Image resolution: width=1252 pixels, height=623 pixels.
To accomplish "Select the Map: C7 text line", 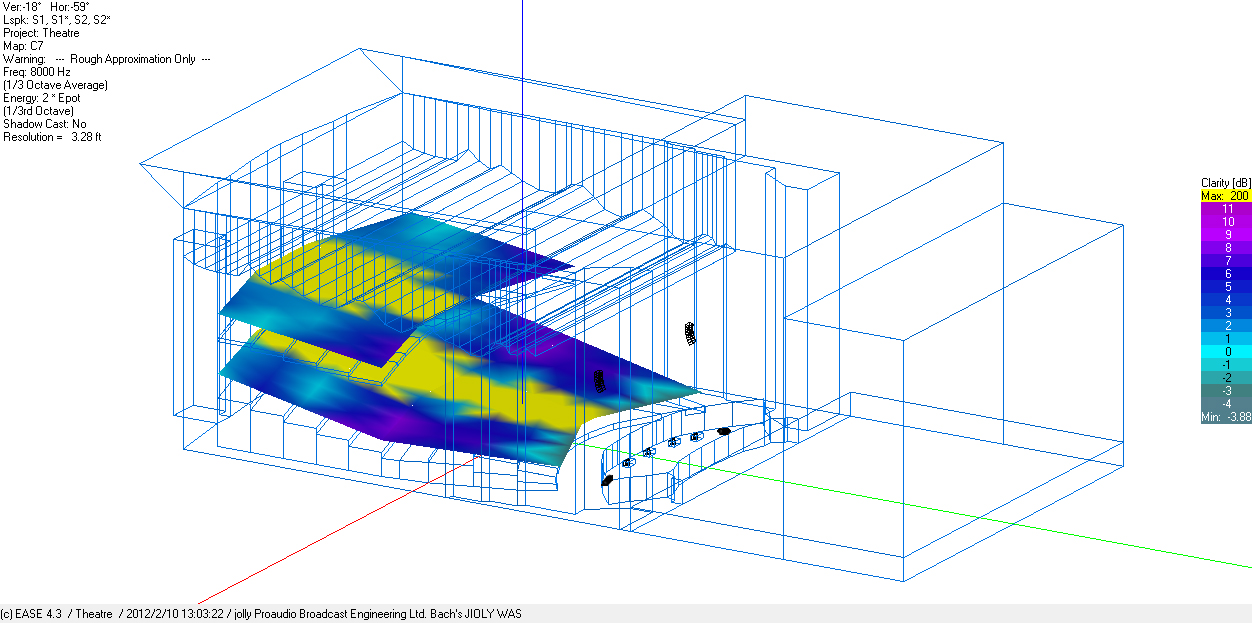I will coord(24,46).
